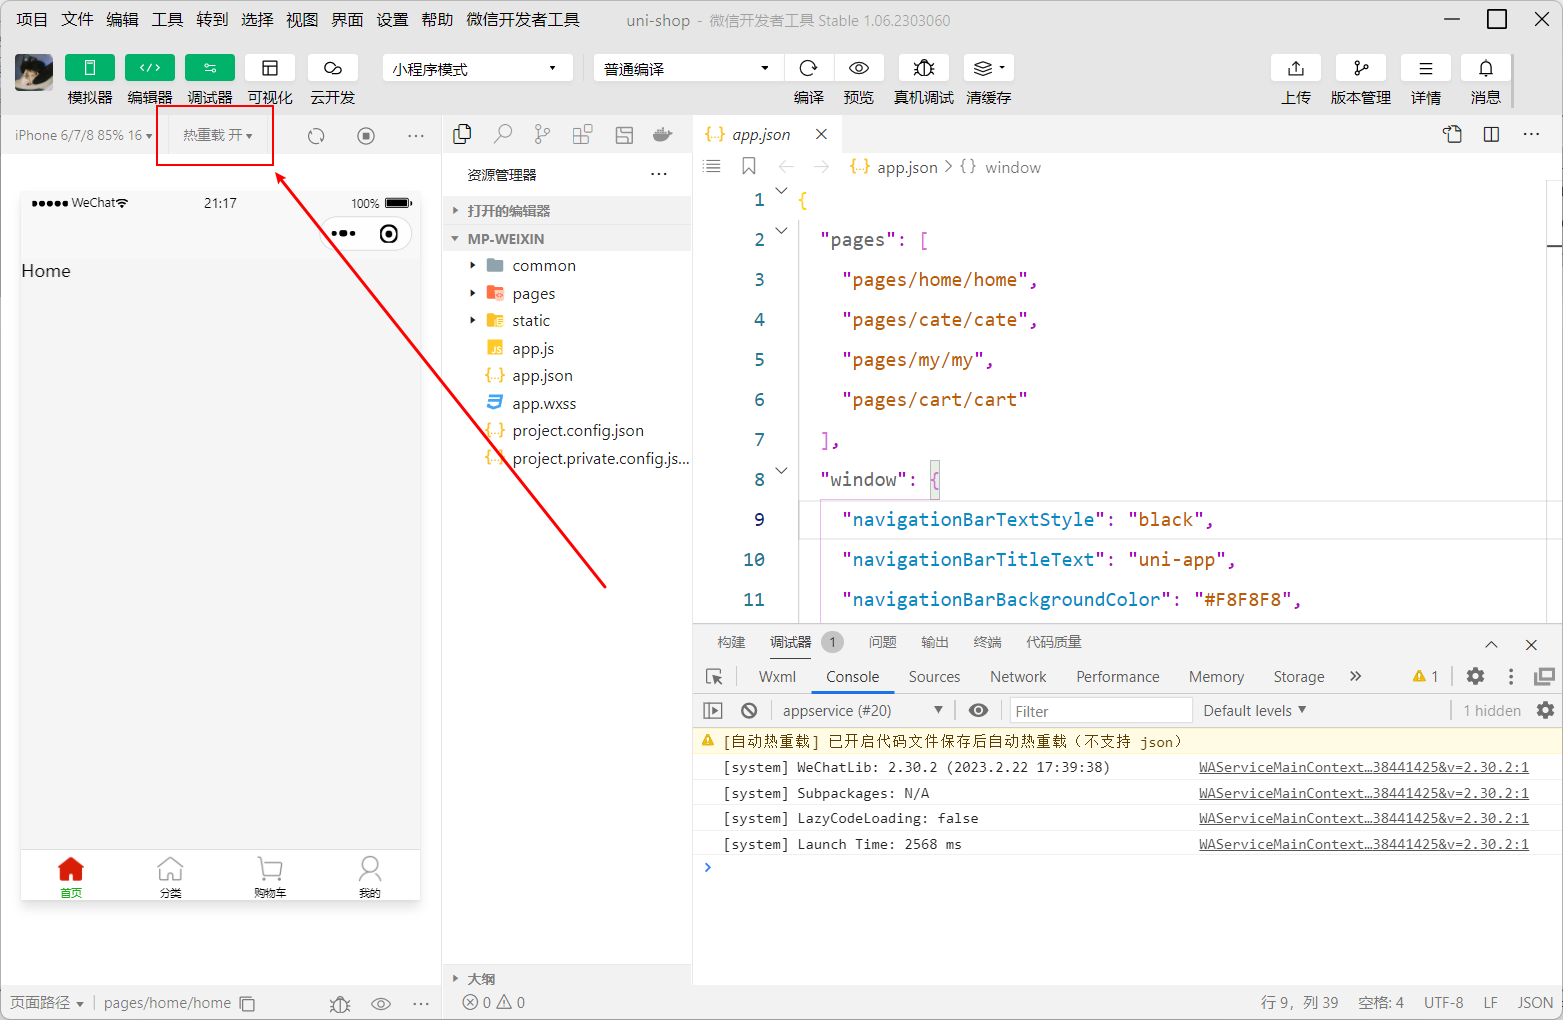Collapse the pages folder in 资源管理器
Image resolution: width=1563 pixels, height=1020 pixels.
(474, 293)
